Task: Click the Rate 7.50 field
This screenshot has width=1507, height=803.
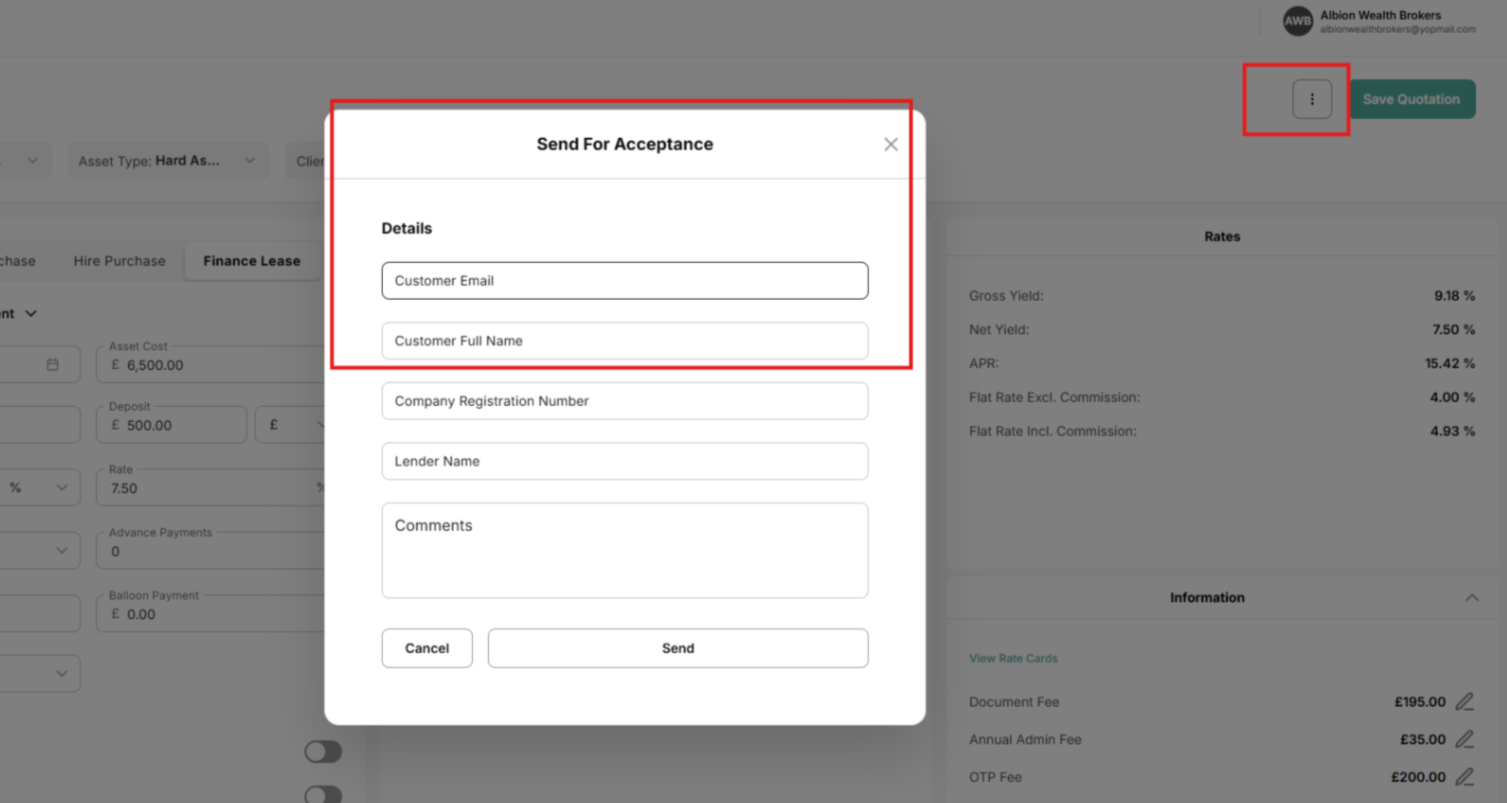Action: 212,488
